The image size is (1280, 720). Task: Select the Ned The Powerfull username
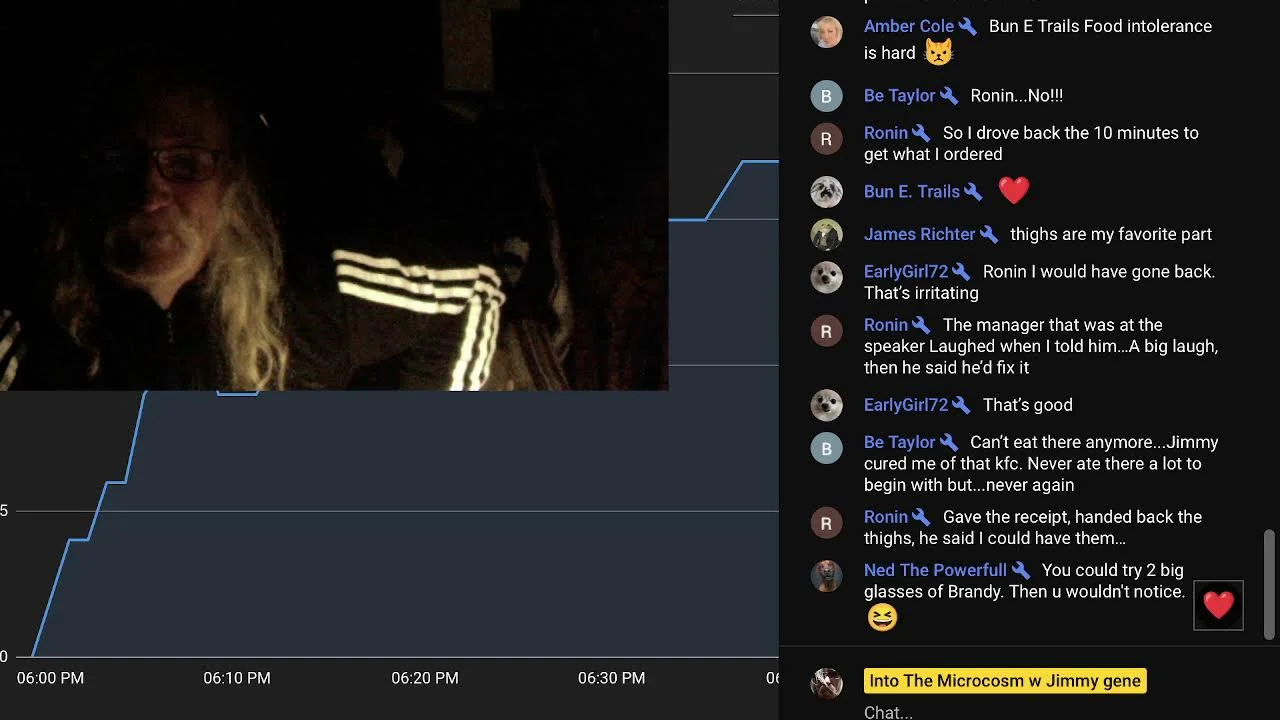(x=936, y=570)
